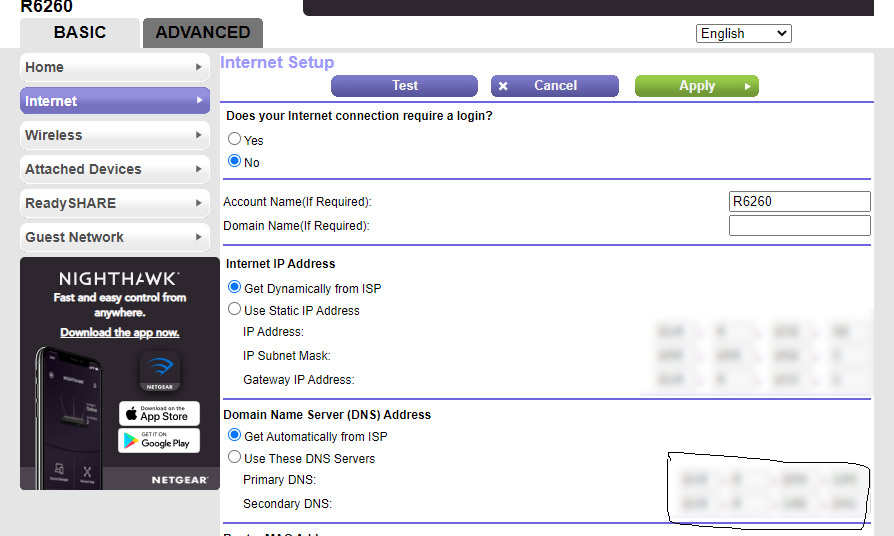Click the phone image in Nighthawk ad

pyautogui.click(x=68, y=416)
